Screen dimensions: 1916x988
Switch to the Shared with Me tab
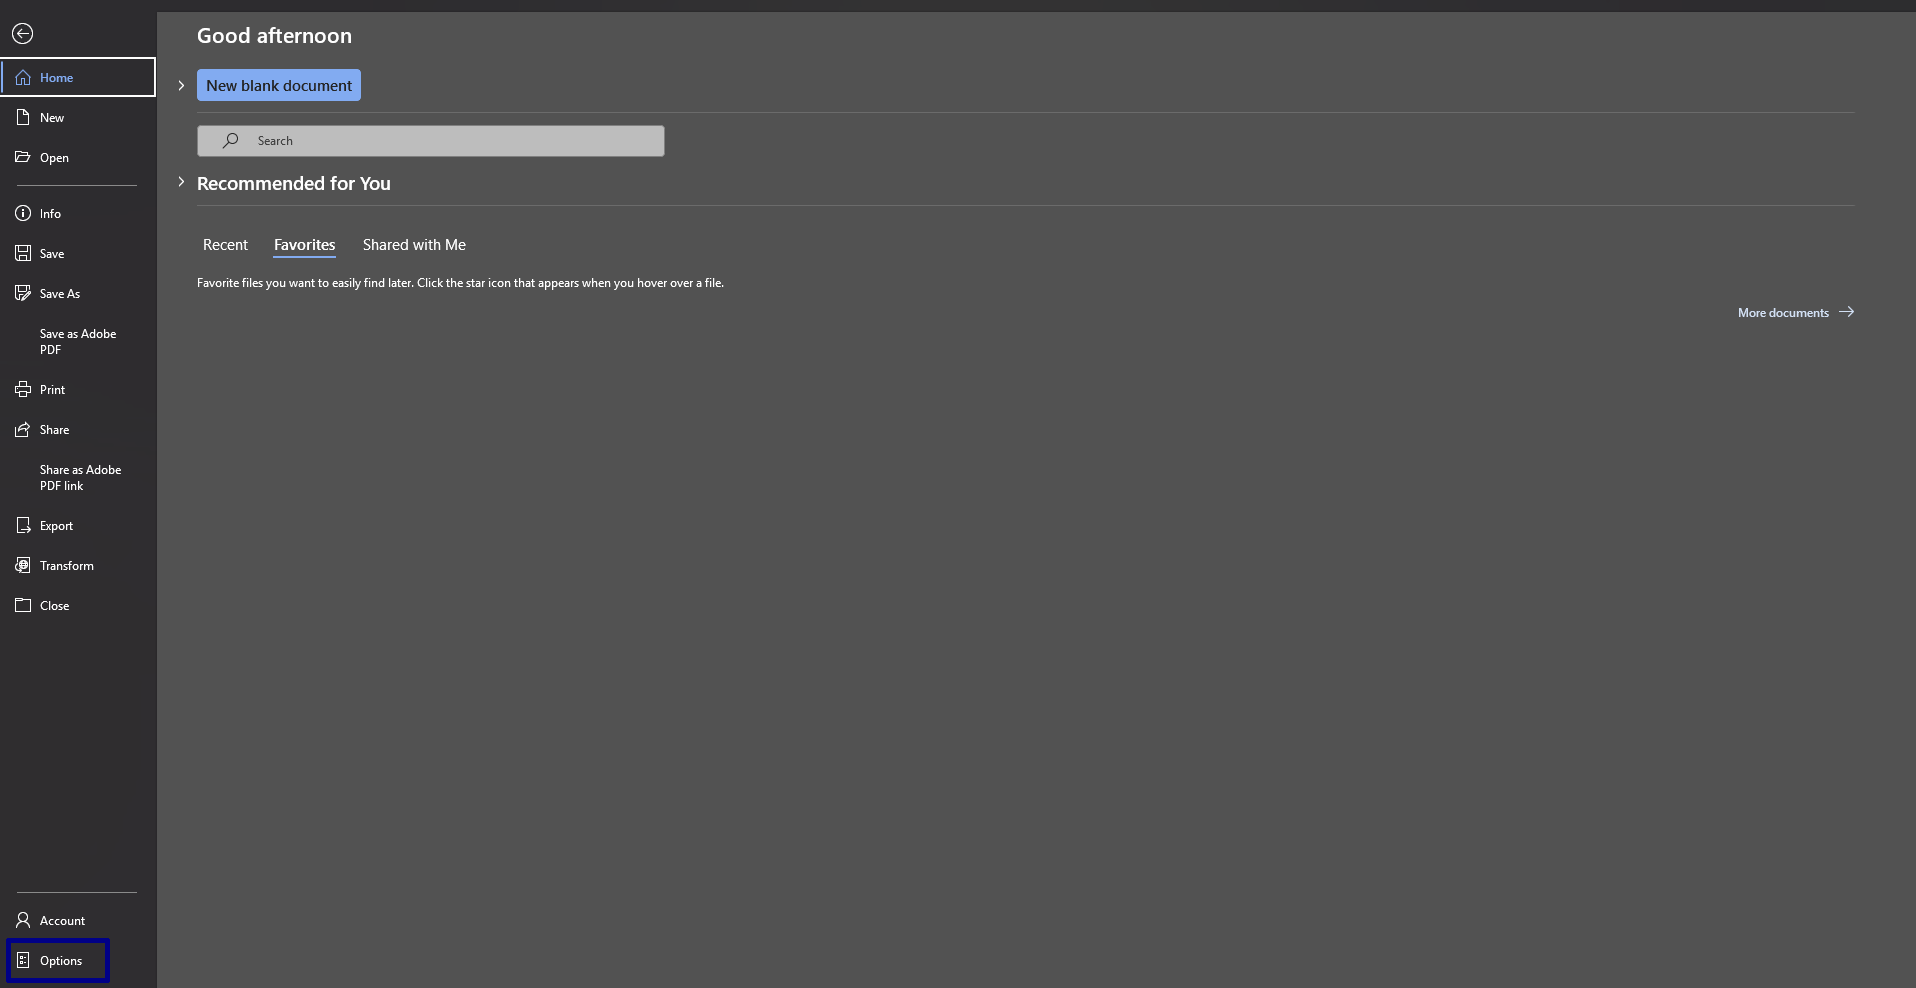pyautogui.click(x=414, y=245)
